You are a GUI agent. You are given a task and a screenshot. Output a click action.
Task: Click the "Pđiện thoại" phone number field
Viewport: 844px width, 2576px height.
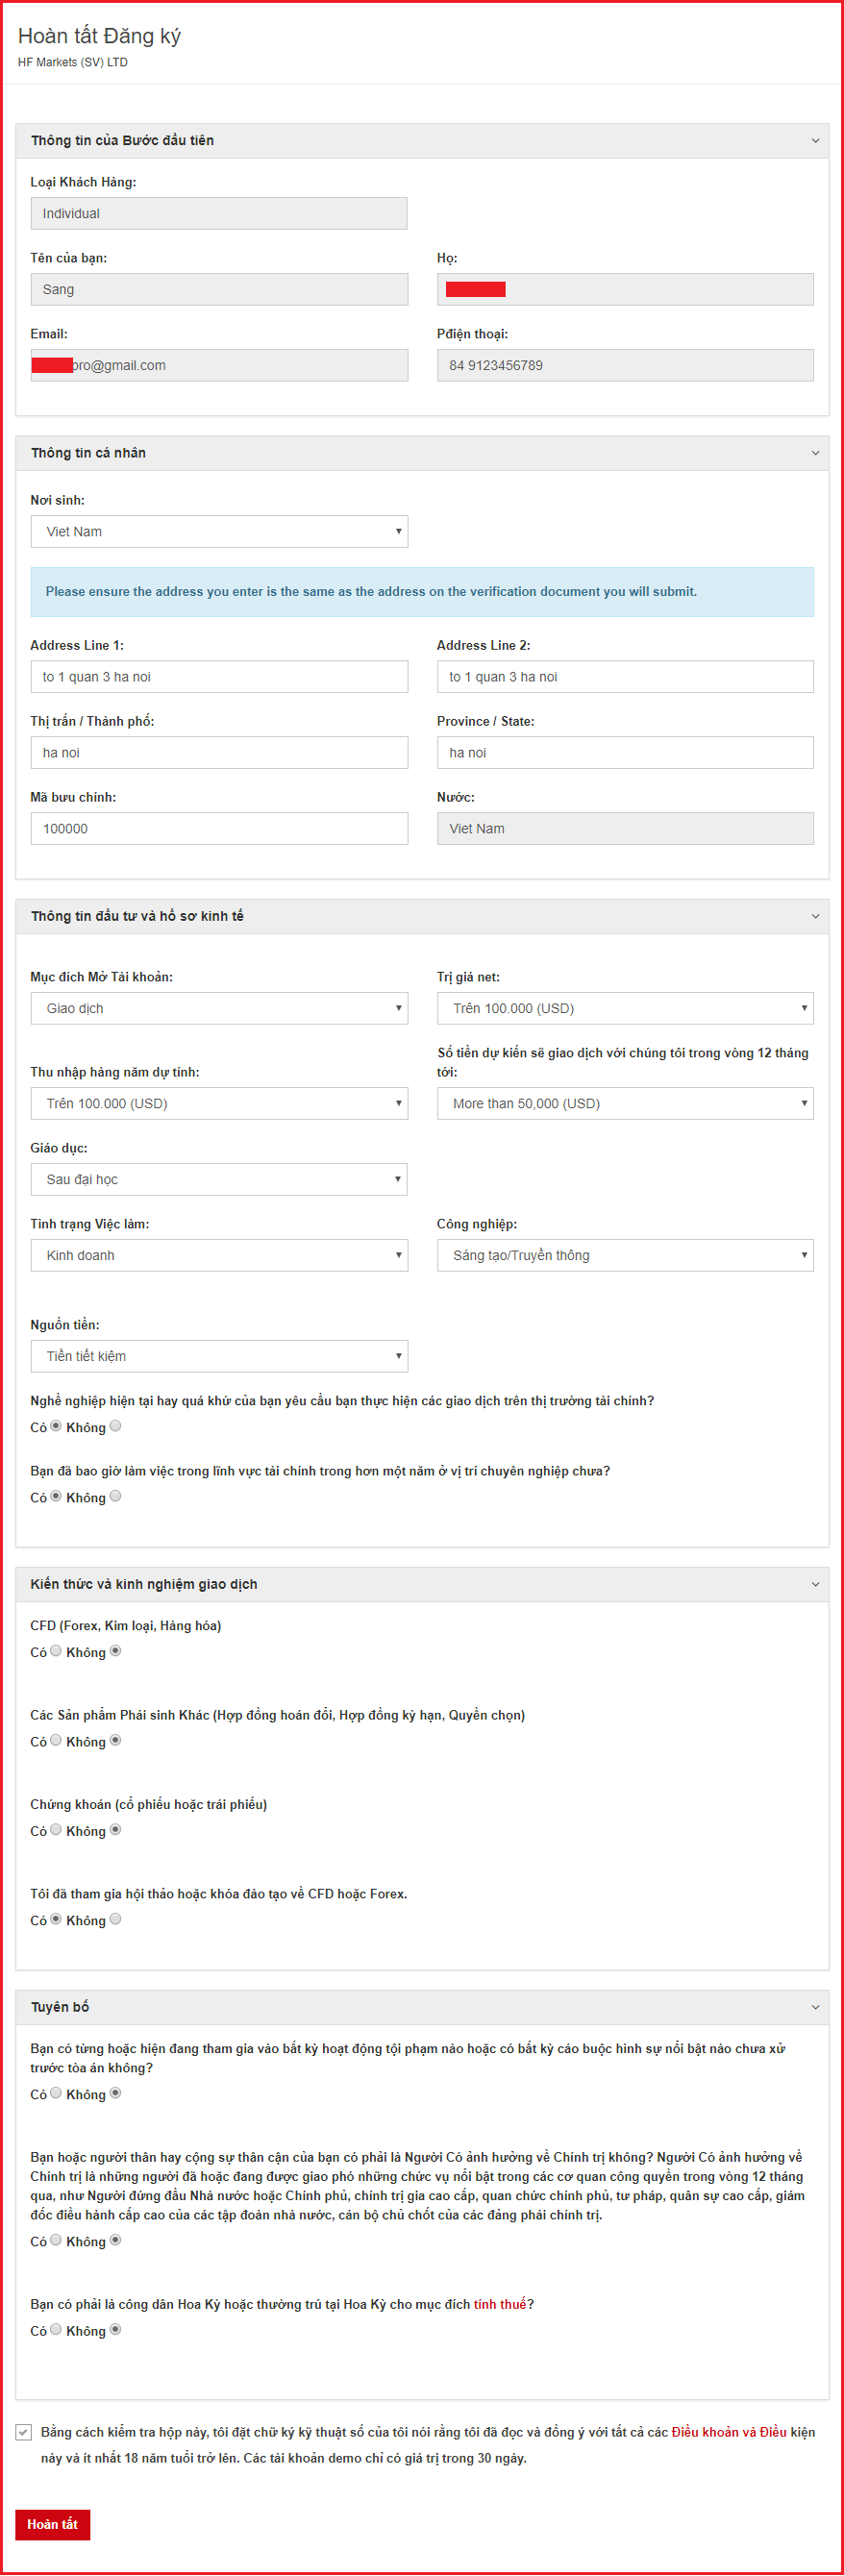coord(625,366)
